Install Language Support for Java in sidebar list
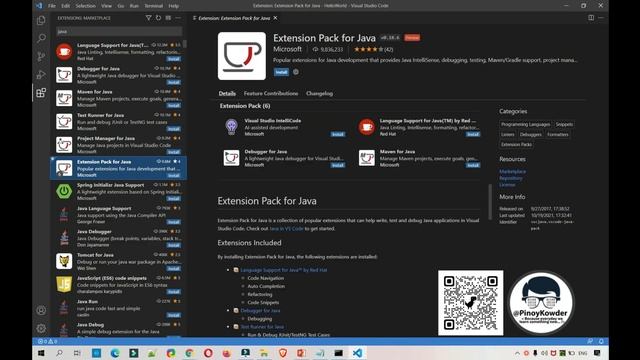Viewport: 640px width, 360px height. [x=173, y=59]
